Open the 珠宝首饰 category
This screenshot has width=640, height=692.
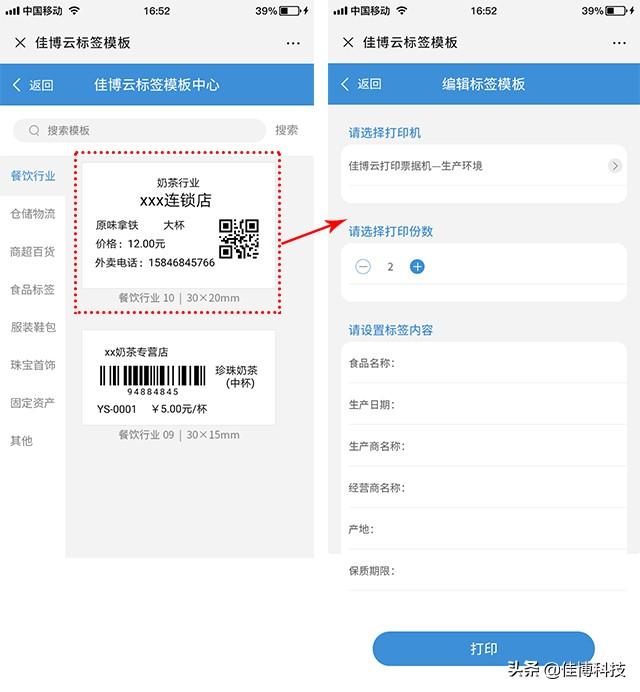tap(33, 365)
